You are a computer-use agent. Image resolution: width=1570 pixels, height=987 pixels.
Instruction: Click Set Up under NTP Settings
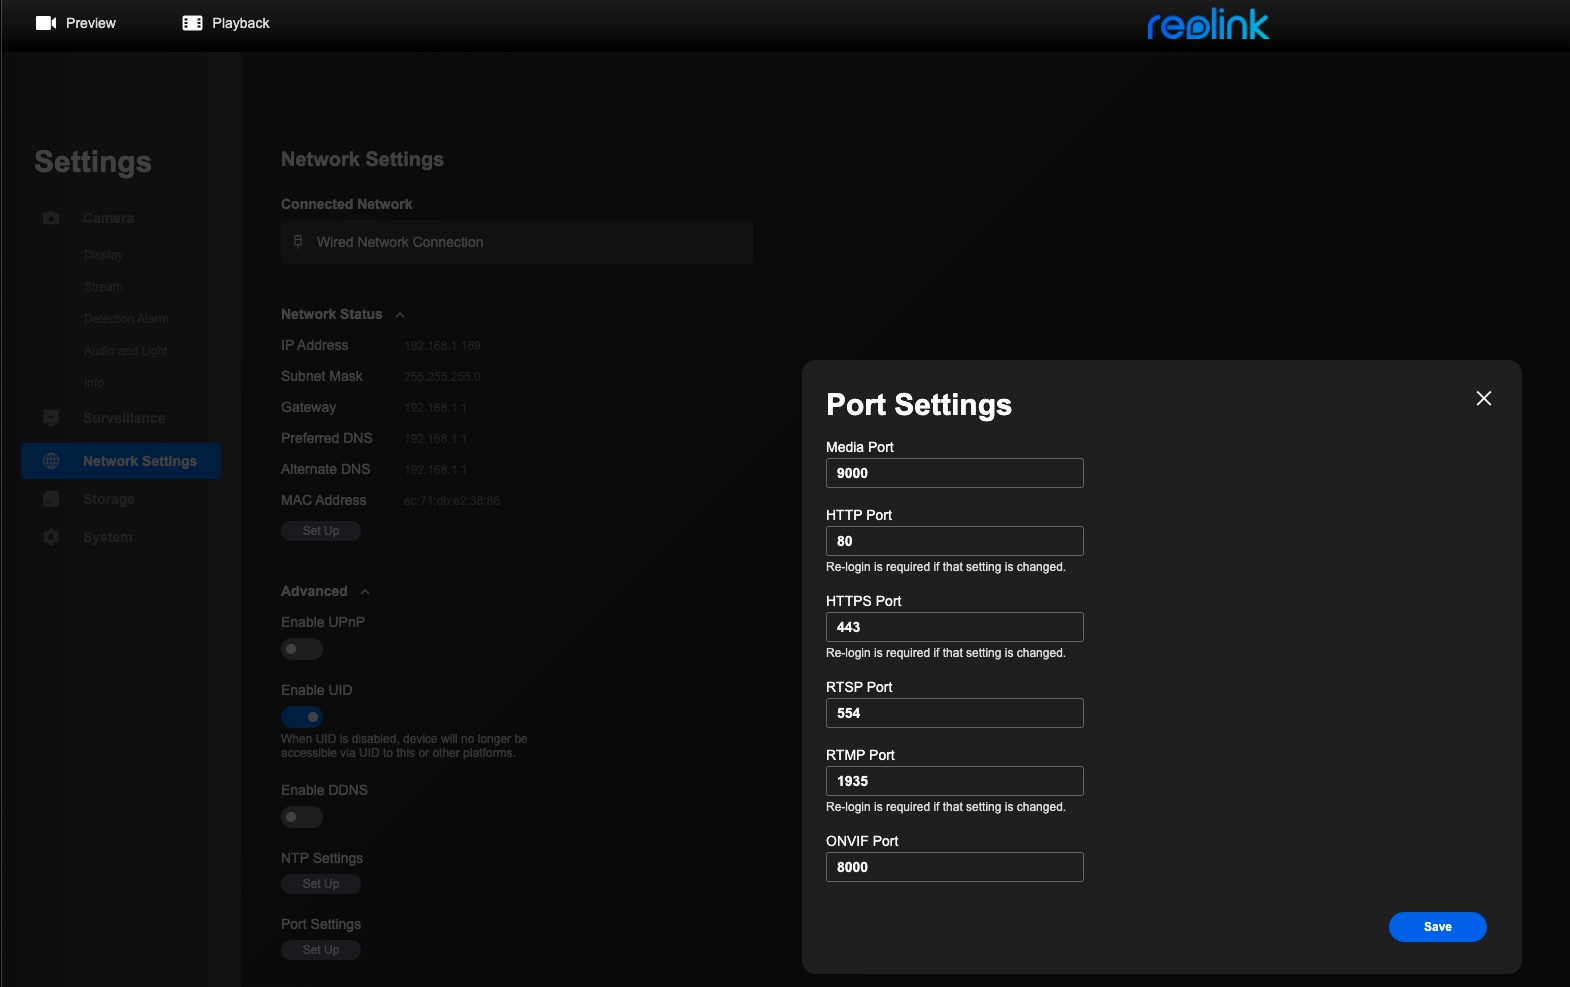click(x=321, y=884)
